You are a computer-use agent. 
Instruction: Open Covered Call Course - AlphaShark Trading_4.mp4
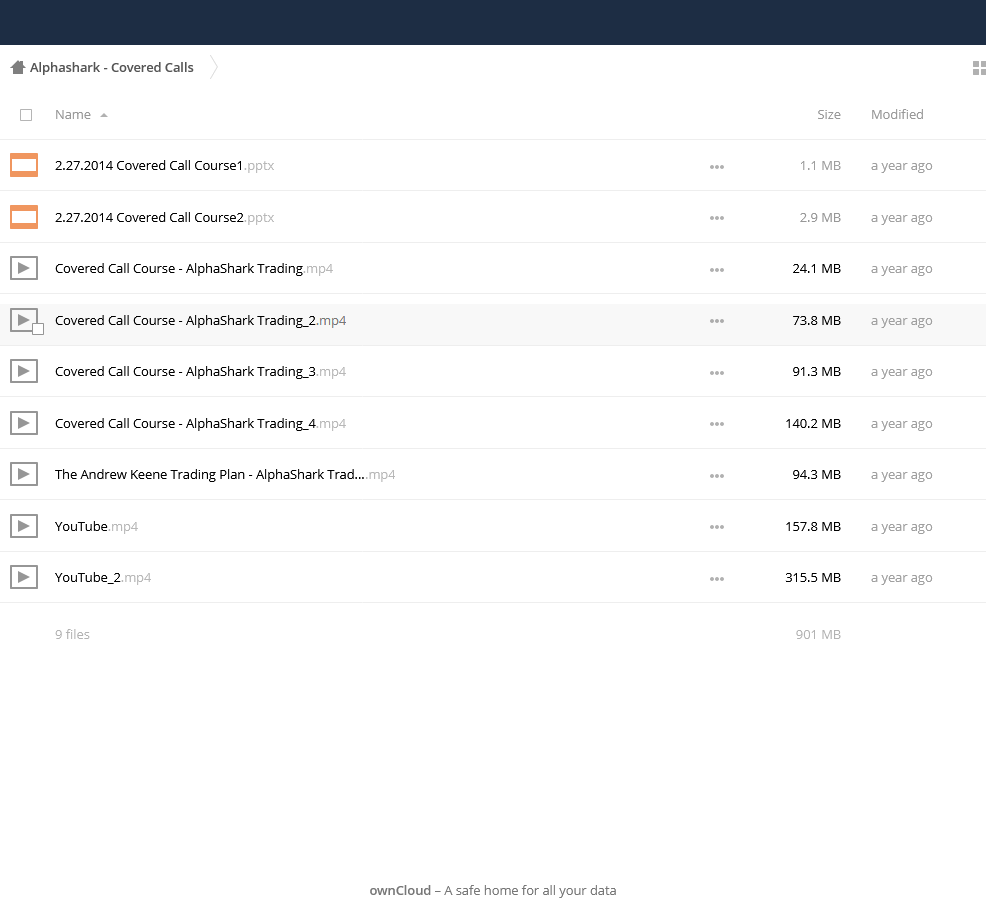200,423
